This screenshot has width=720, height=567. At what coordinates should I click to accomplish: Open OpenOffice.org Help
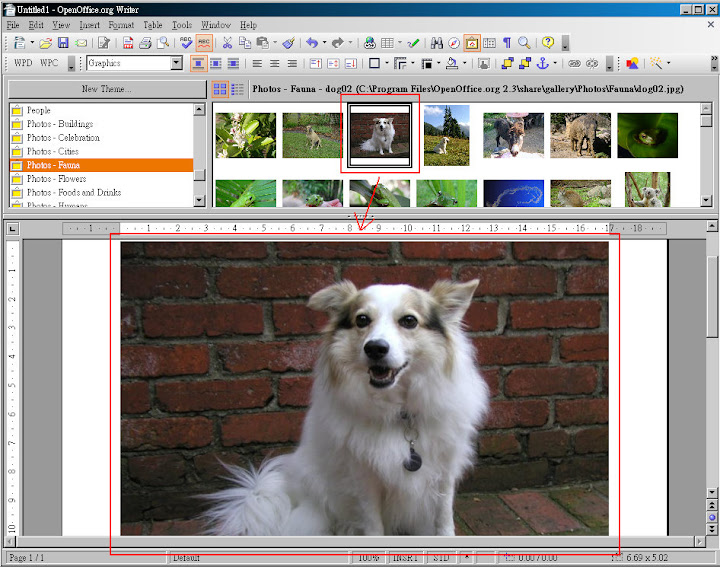(x=548, y=43)
